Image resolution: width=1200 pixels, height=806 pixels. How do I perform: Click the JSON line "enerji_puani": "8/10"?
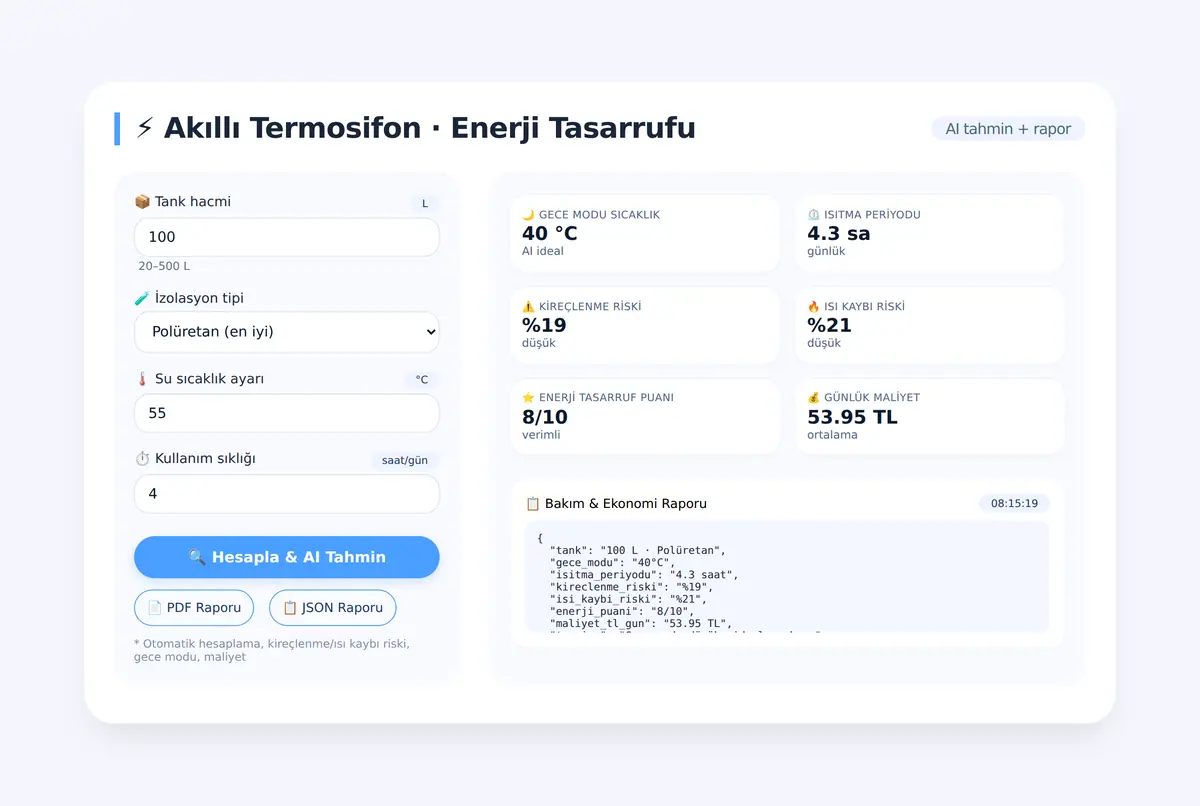[621, 611]
